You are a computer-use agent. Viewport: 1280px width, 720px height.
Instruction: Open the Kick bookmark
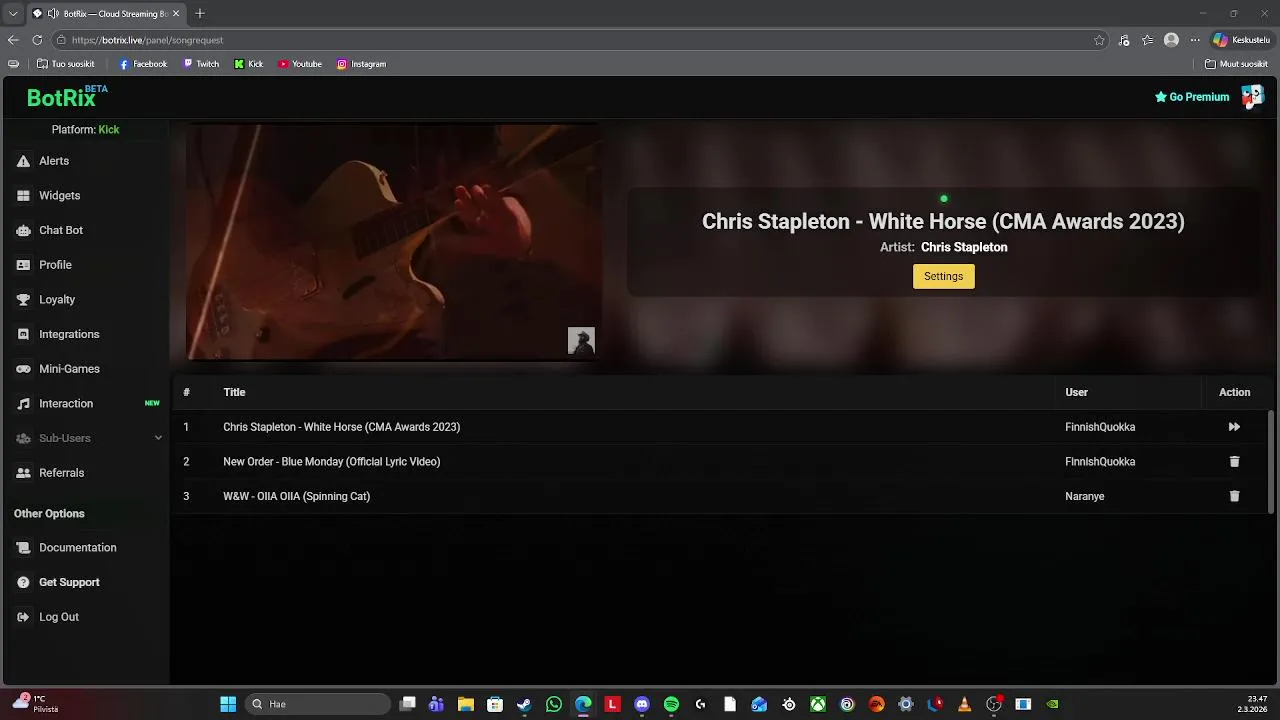pos(249,64)
